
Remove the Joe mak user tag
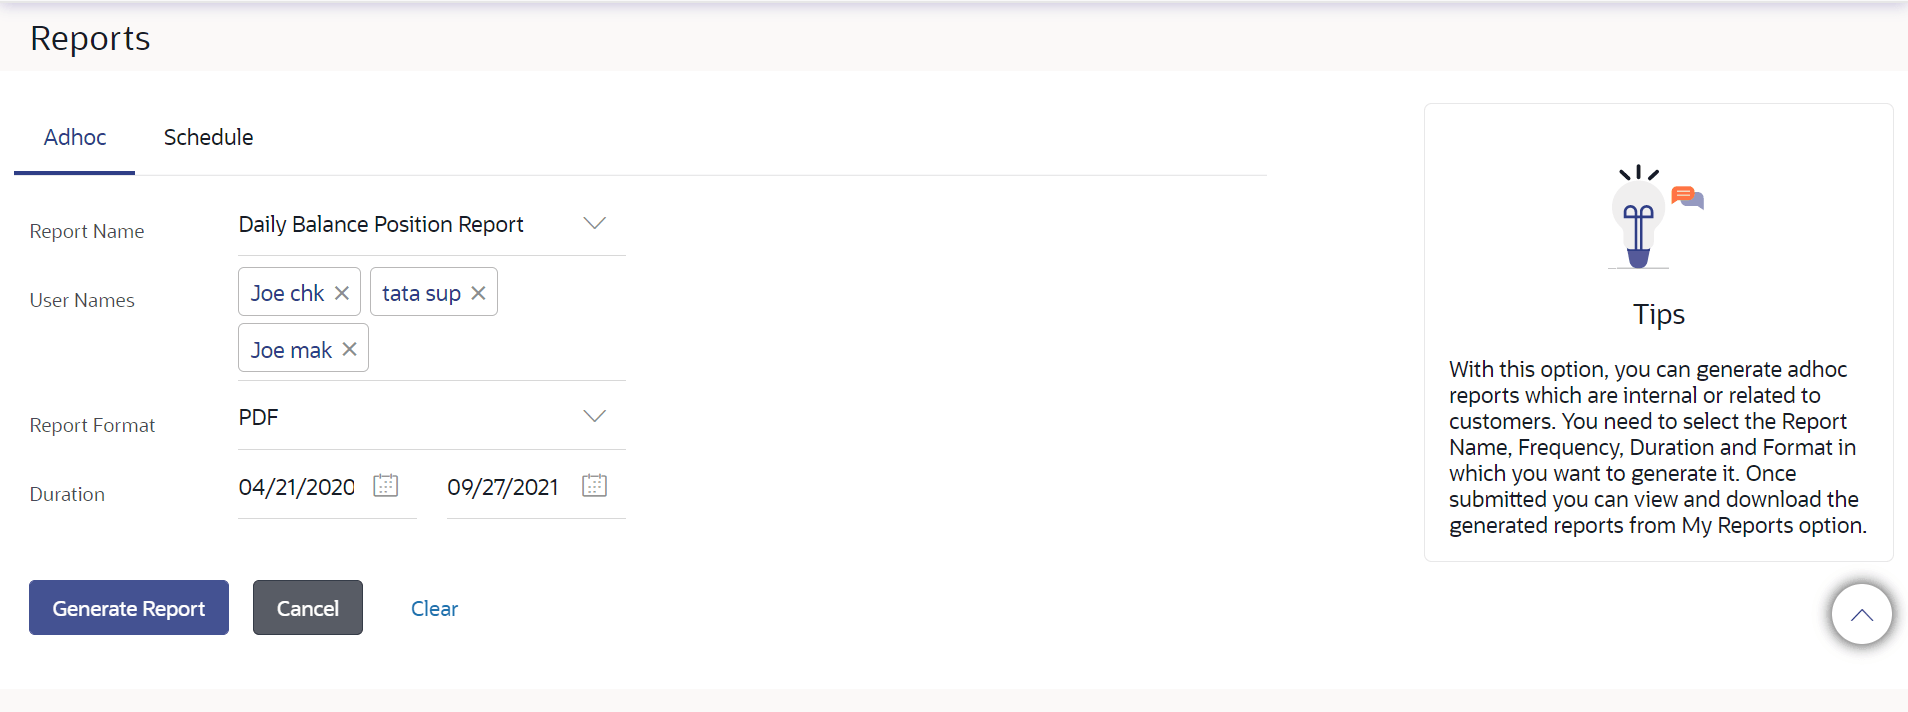[x=349, y=349]
